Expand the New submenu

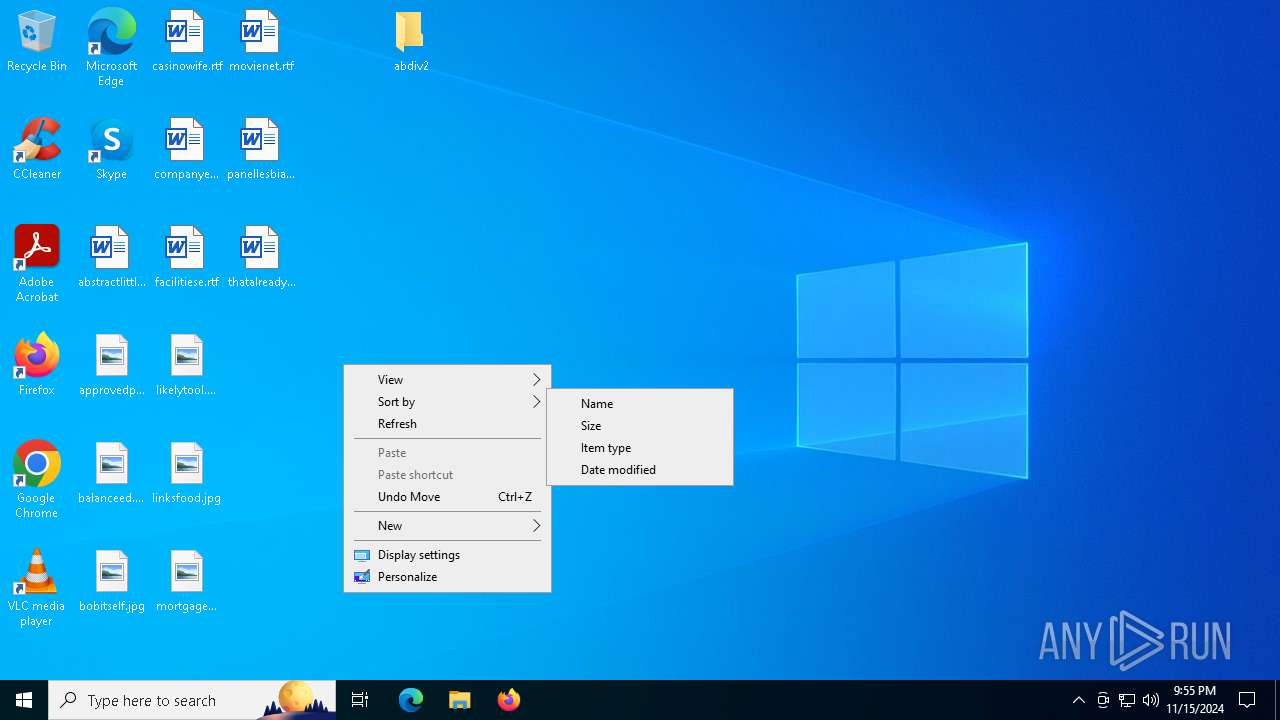[x=447, y=526]
